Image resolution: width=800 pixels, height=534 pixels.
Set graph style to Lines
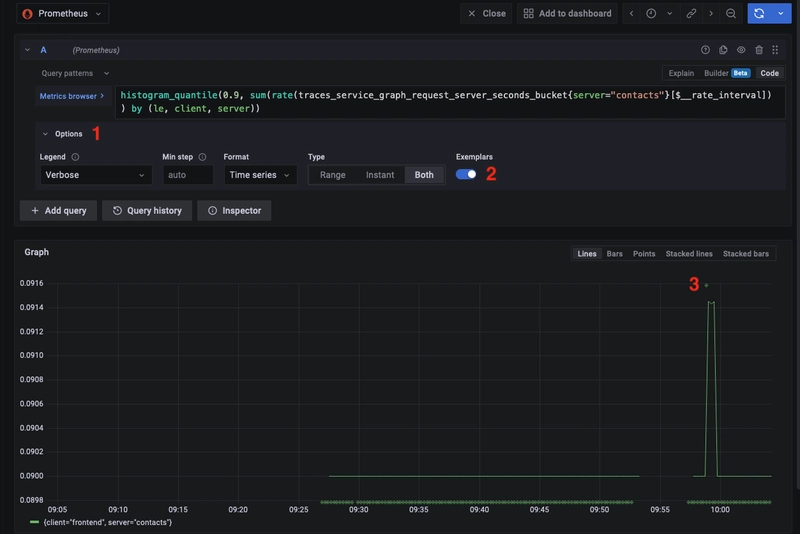[587, 254]
